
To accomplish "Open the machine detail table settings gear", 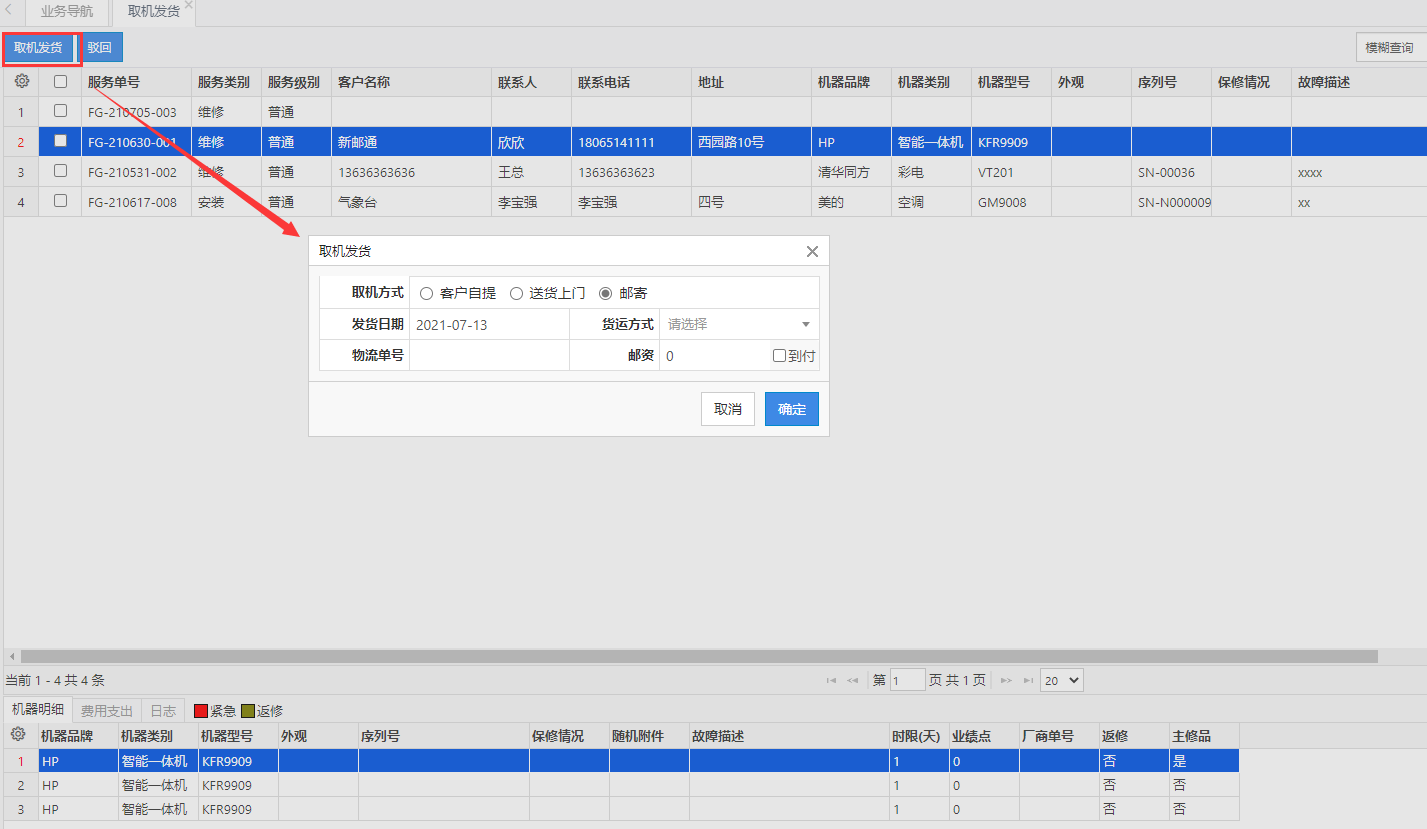I will click(x=18, y=735).
